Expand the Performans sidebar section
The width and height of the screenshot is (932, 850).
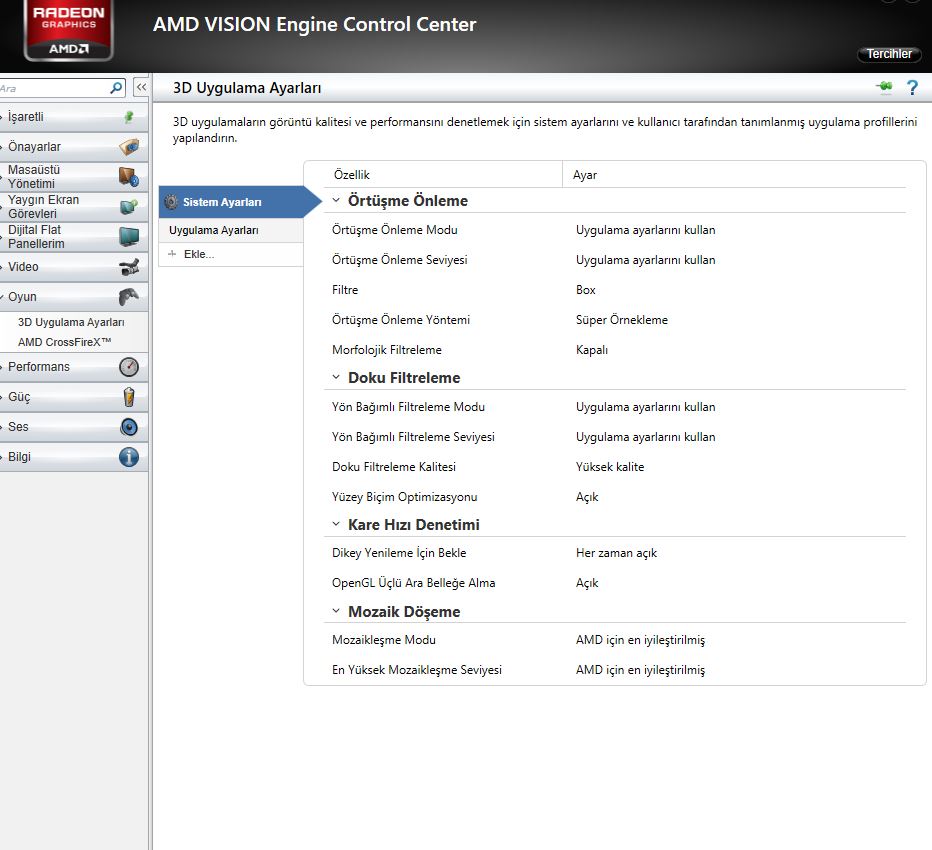tap(74, 367)
